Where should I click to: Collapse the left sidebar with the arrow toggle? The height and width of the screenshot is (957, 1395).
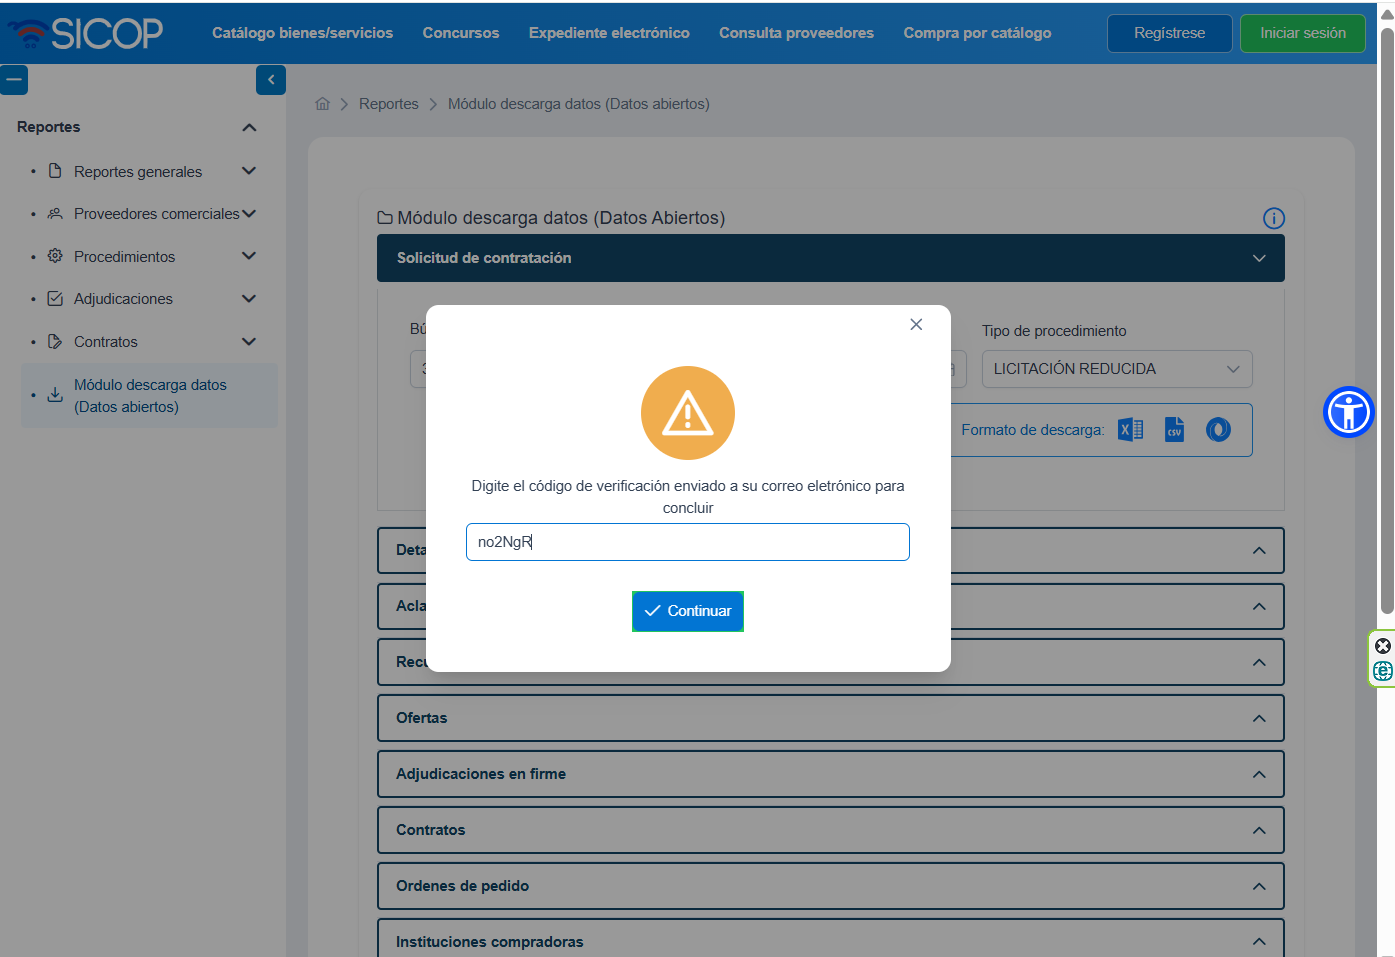[270, 80]
